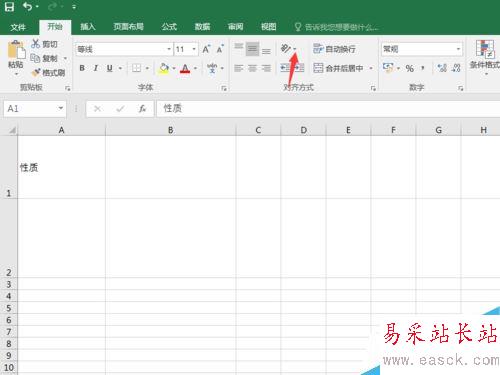The height and width of the screenshot is (375, 500).
Task: Click the red Font Color A icon
Action: pyautogui.click(x=185, y=69)
